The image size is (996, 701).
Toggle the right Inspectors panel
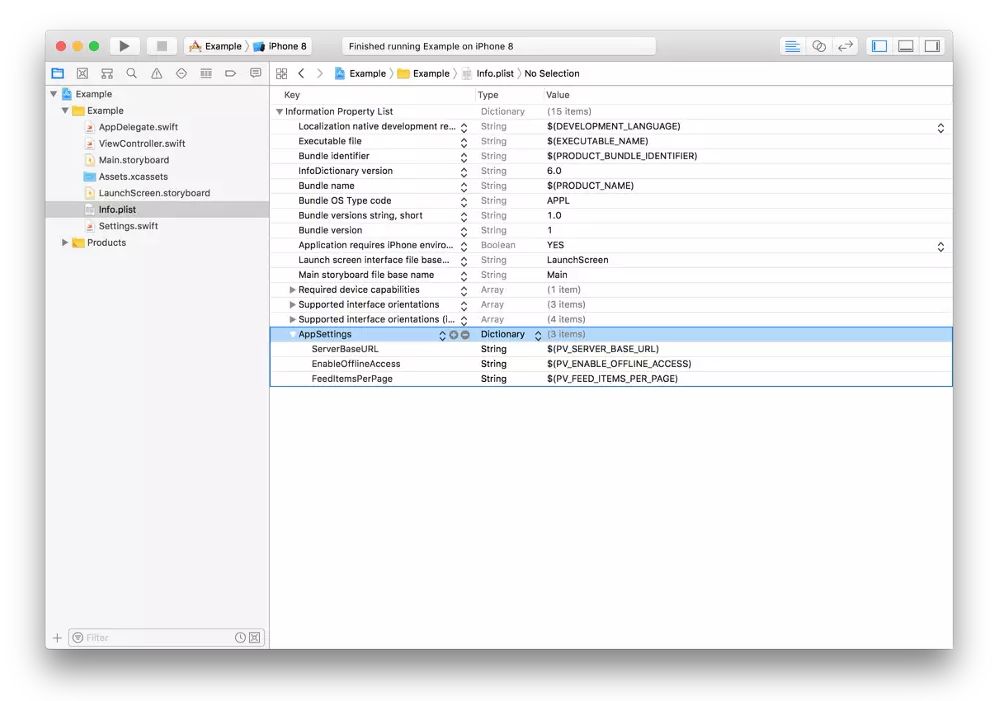pyautogui.click(x=931, y=46)
